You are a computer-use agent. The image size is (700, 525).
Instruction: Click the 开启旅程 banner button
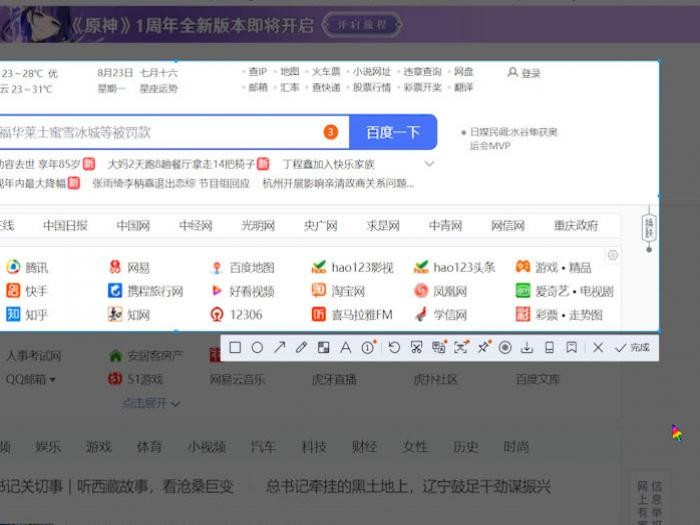(x=362, y=25)
